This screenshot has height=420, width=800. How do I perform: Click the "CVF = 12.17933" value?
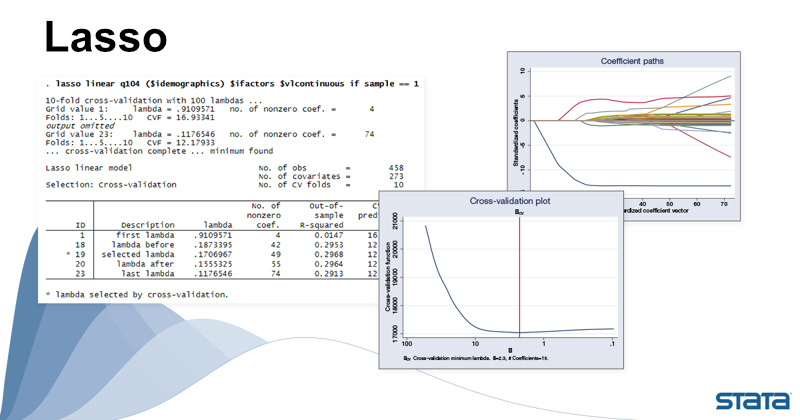181,142
